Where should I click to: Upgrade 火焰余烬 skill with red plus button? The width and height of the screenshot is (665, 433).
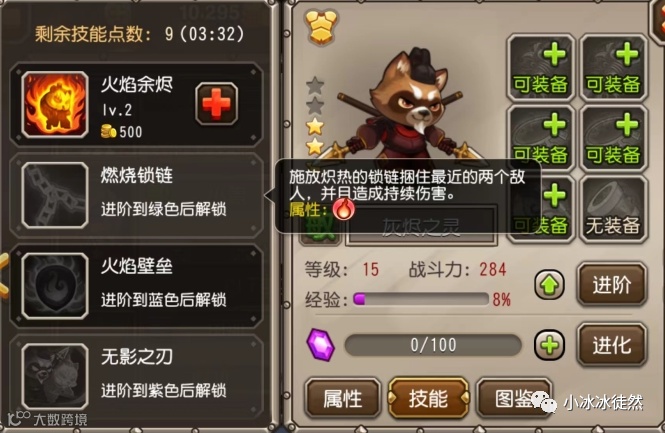(216, 103)
